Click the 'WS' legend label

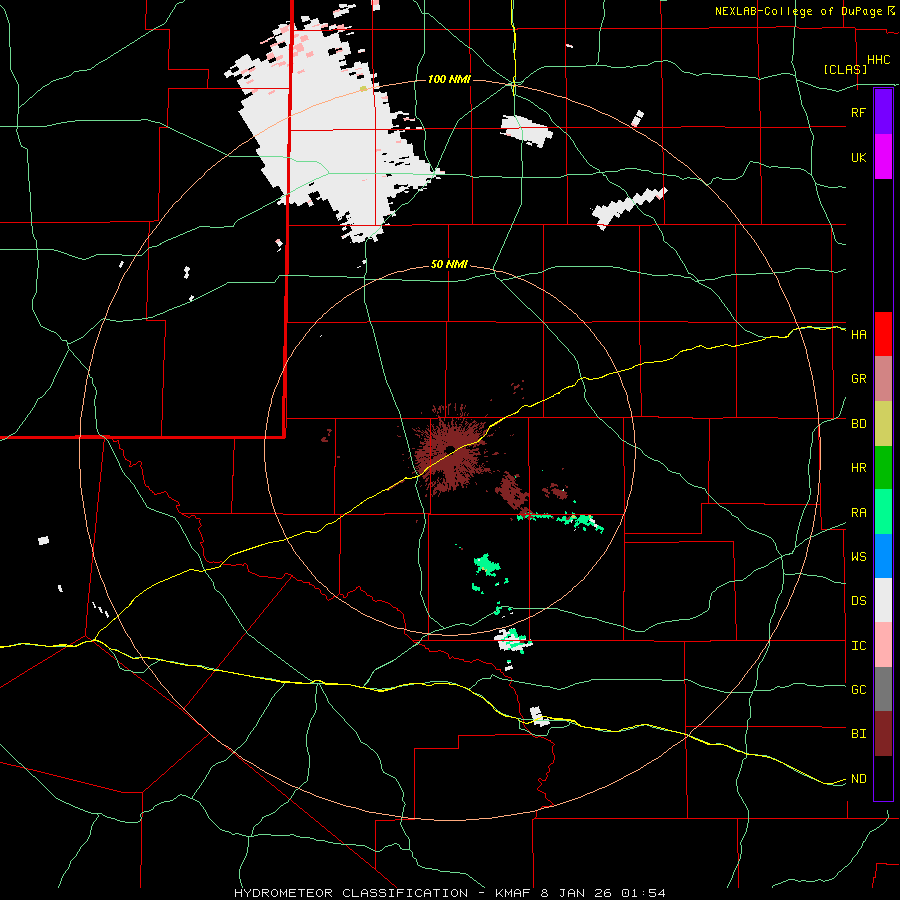pyautogui.click(x=858, y=557)
